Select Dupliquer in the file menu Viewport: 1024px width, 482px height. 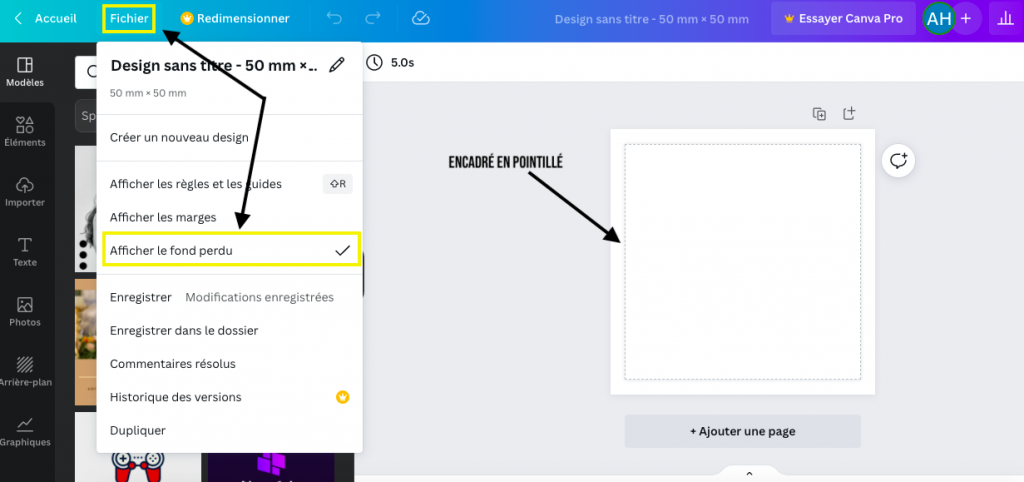[229, 430]
